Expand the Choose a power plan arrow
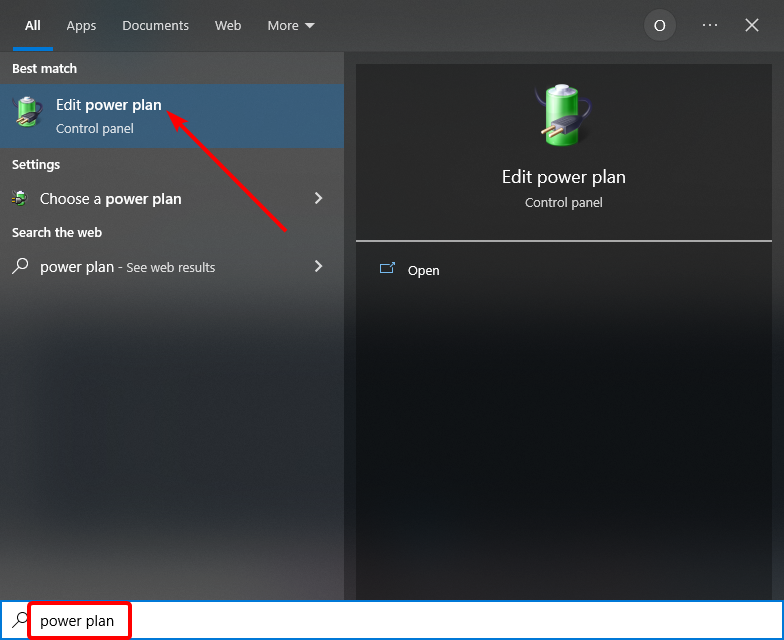The image size is (784, 640). (x=318, y=198)
